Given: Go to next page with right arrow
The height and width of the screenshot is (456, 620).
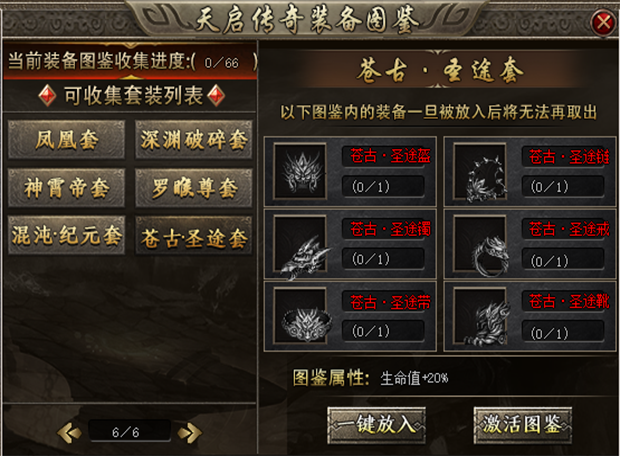Looking at the screenshot, I should click(189, 432).
